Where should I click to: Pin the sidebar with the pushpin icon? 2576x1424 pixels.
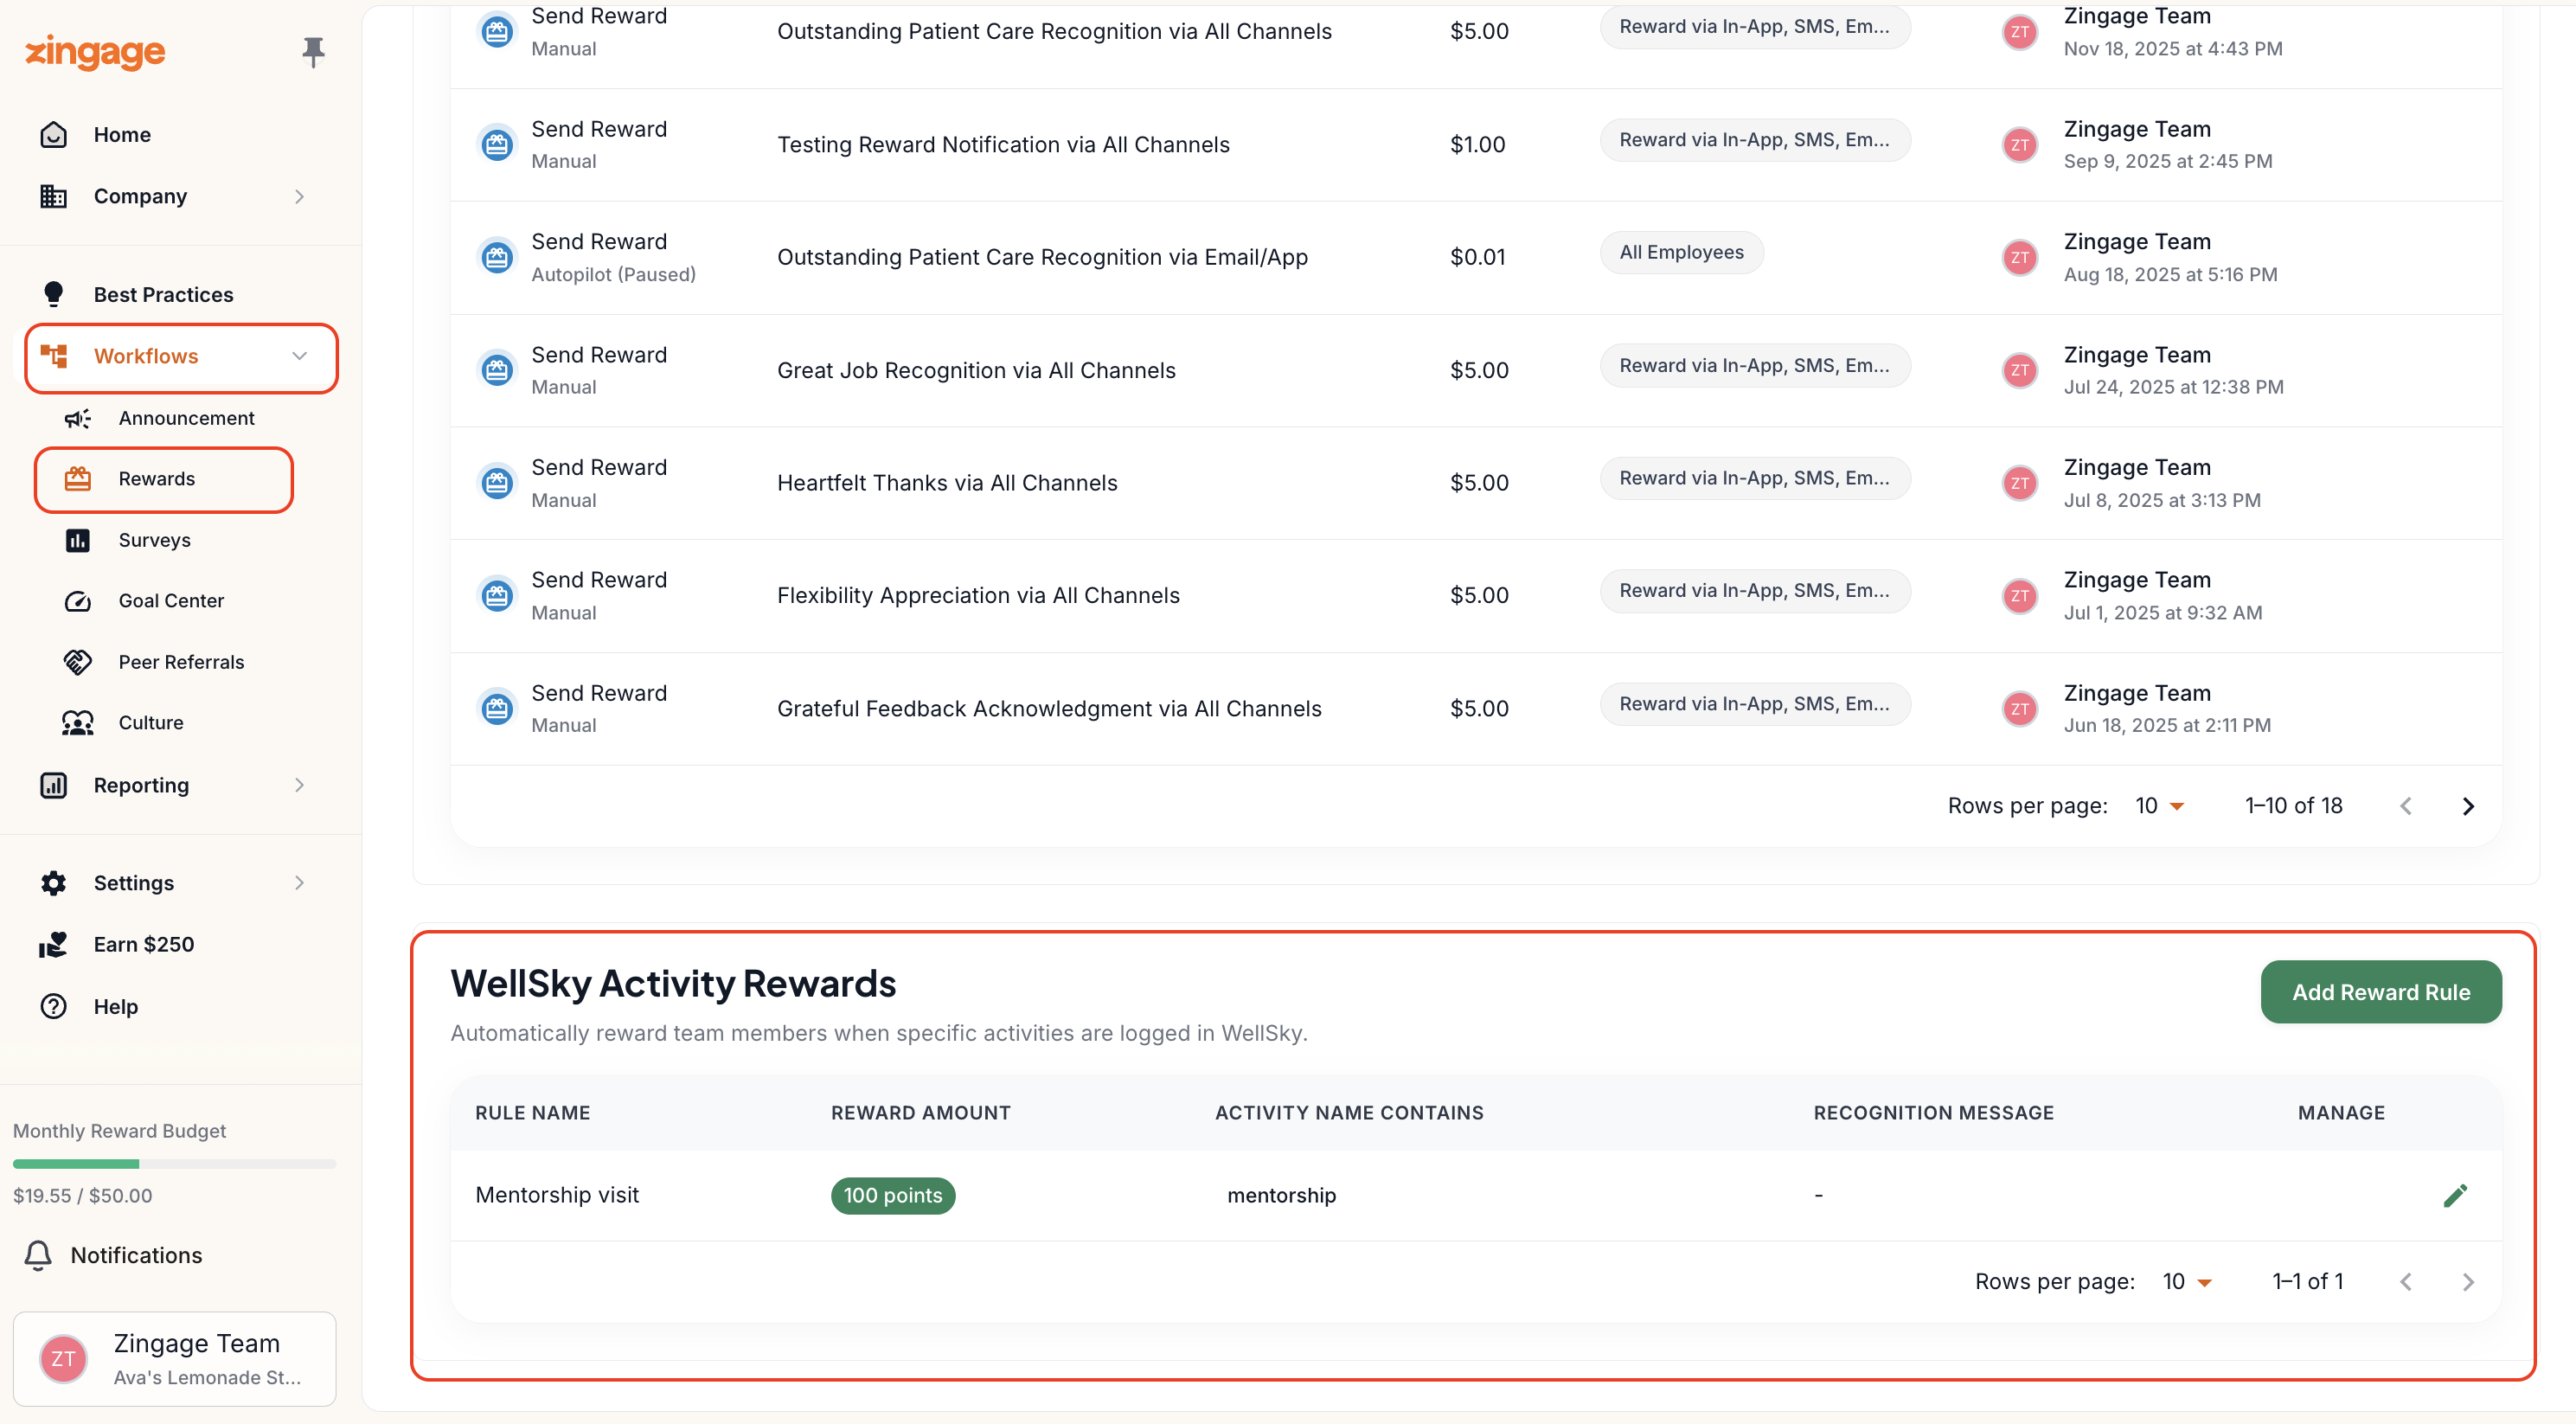313,51
